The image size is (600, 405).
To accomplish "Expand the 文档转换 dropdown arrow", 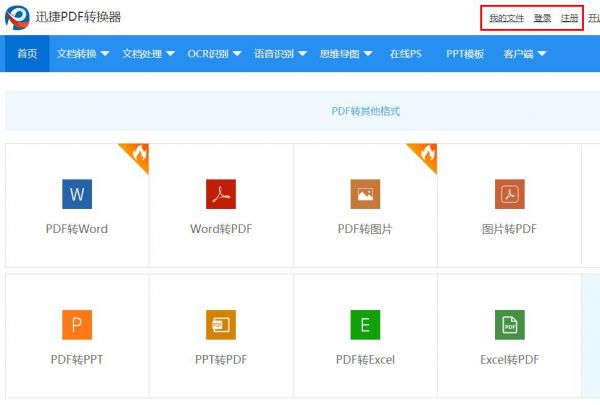I will pos(105,54).
